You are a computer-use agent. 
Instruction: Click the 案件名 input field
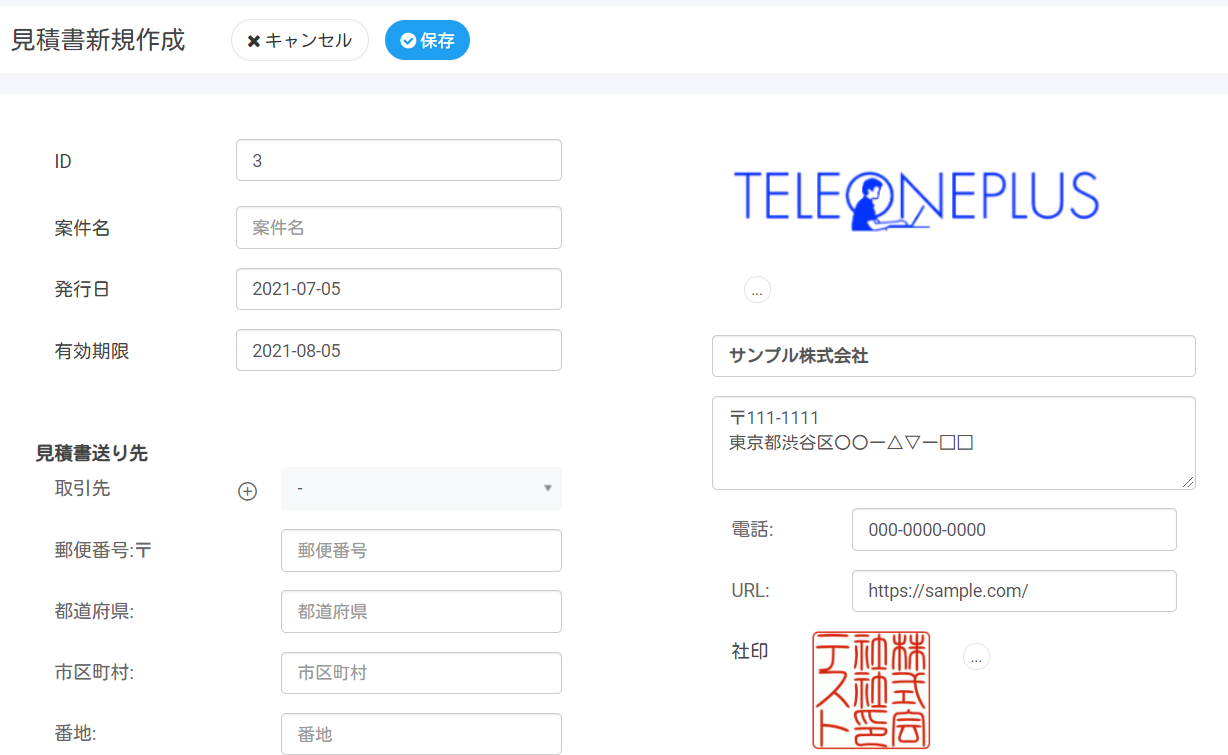[399, 227]
